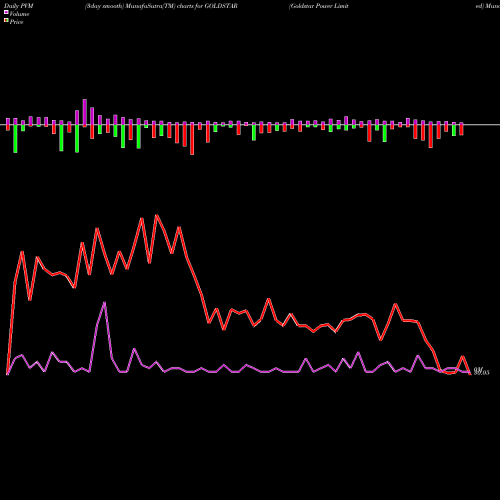Select the Price legend label
The width and height of the screenshot is (500, 500).
pos(16,22)
